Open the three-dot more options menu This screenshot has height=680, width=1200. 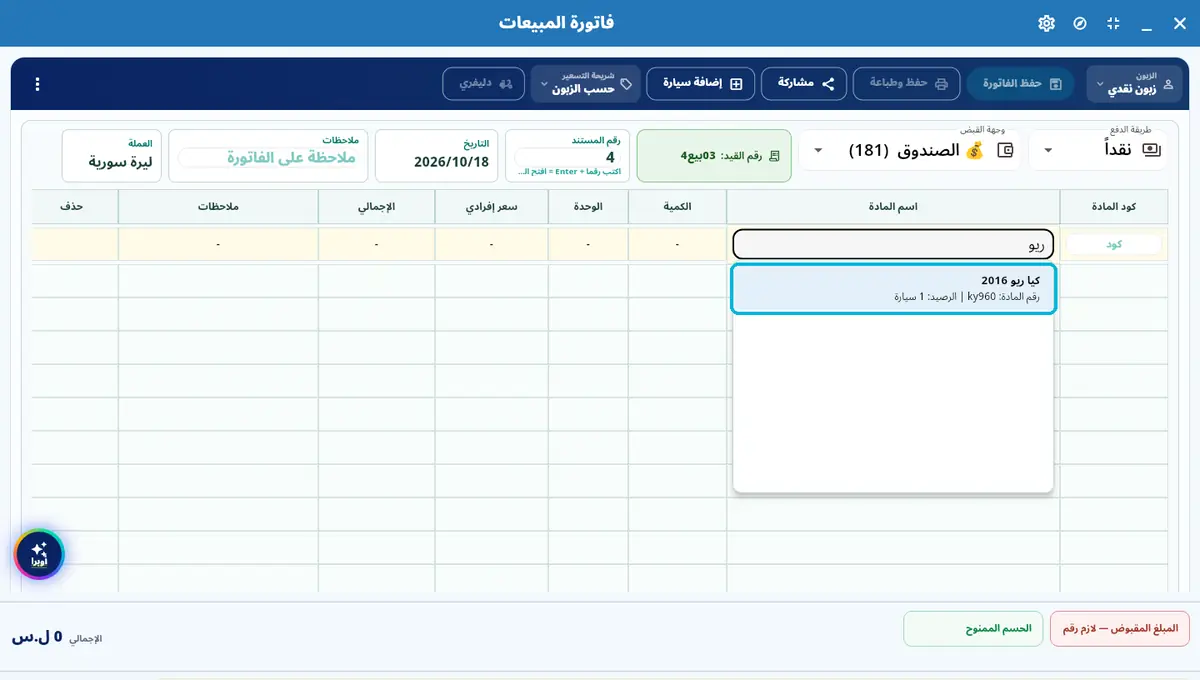click(37, 84)
